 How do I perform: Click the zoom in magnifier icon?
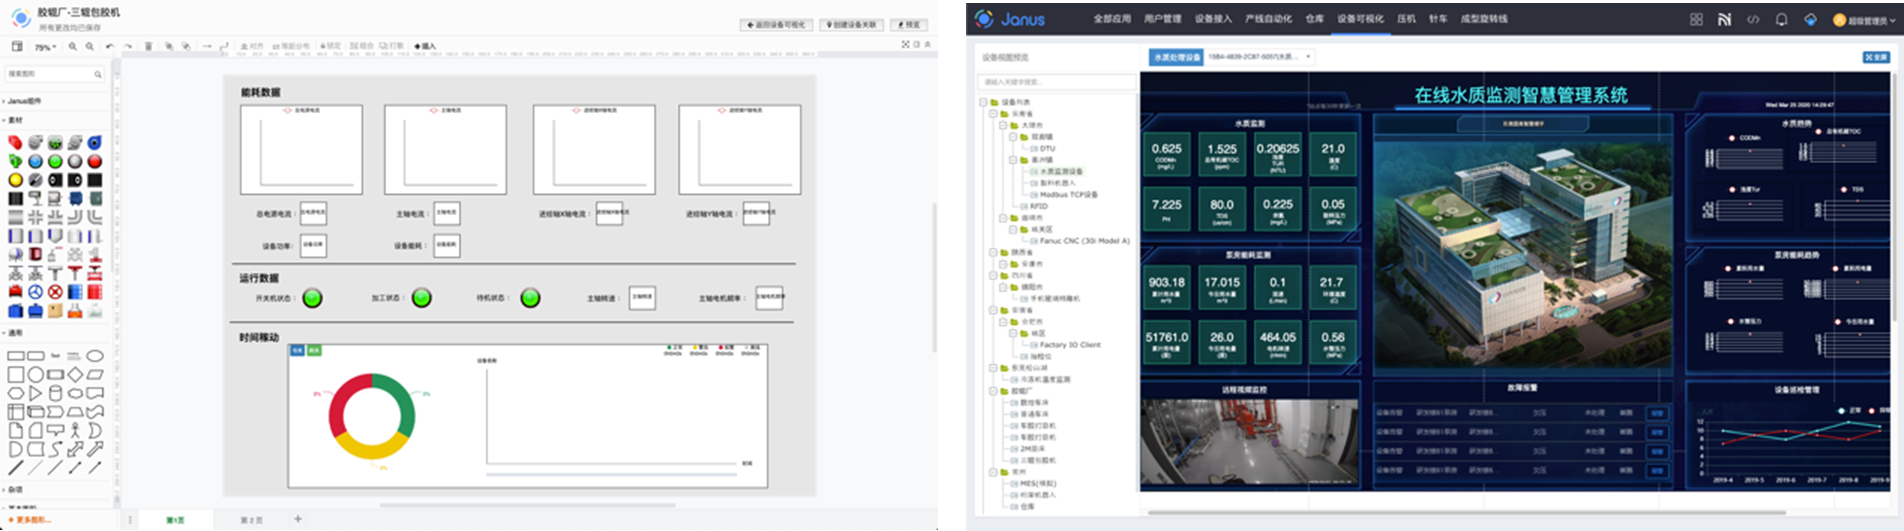73,46
